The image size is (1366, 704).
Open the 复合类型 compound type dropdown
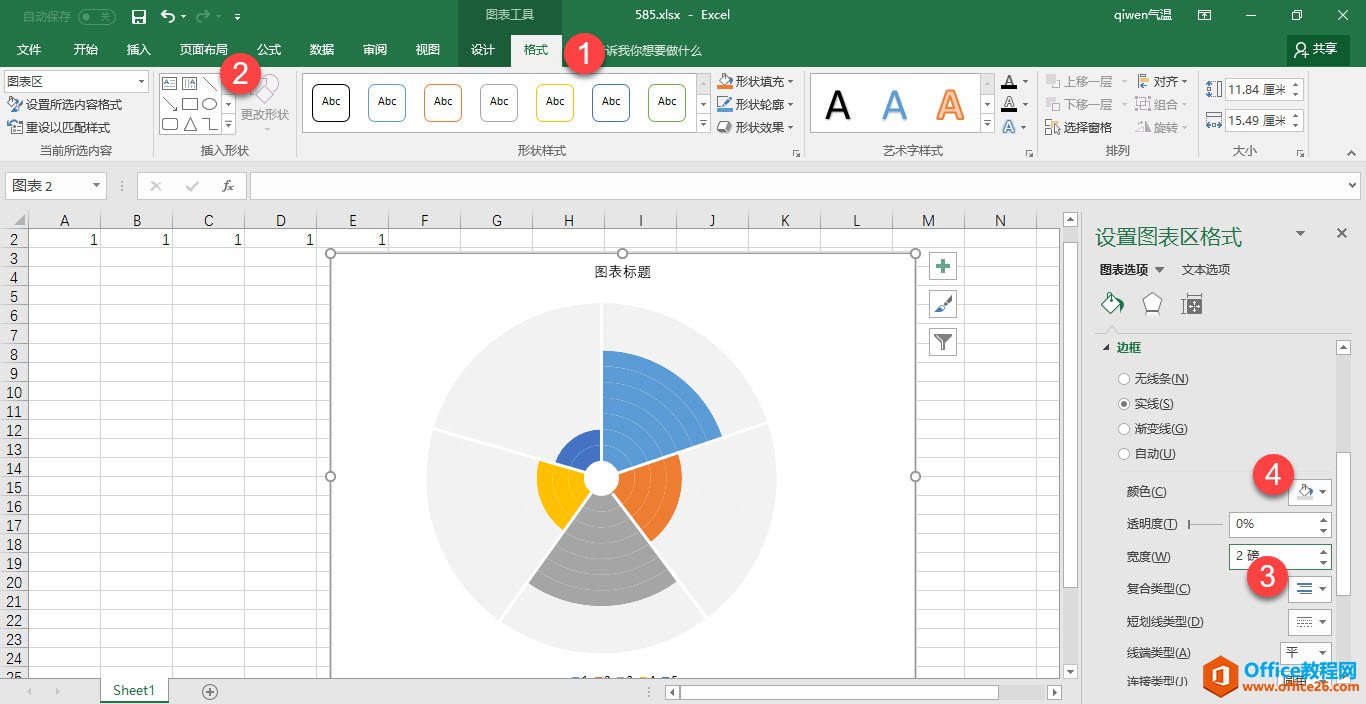pyautogui.click(x=1310, y=589)
